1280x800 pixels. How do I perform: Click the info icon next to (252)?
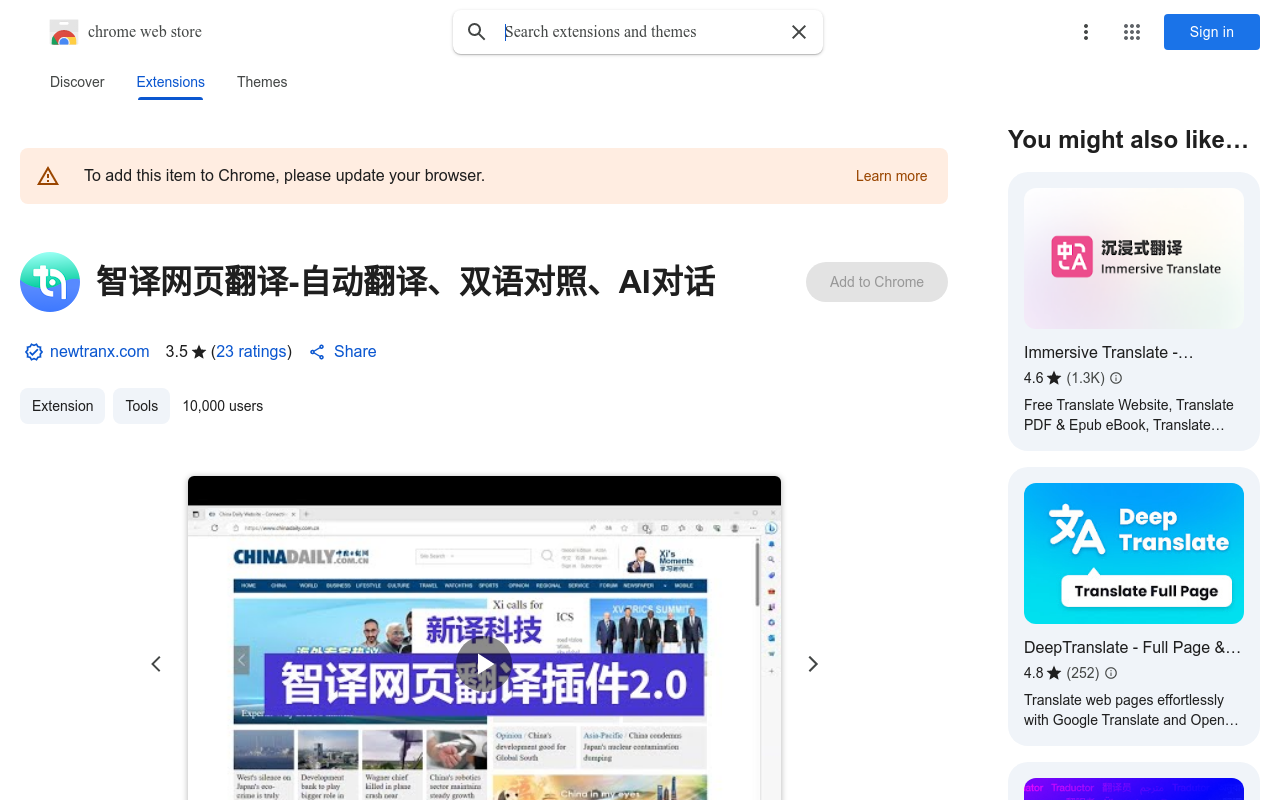click(1111, 673)
